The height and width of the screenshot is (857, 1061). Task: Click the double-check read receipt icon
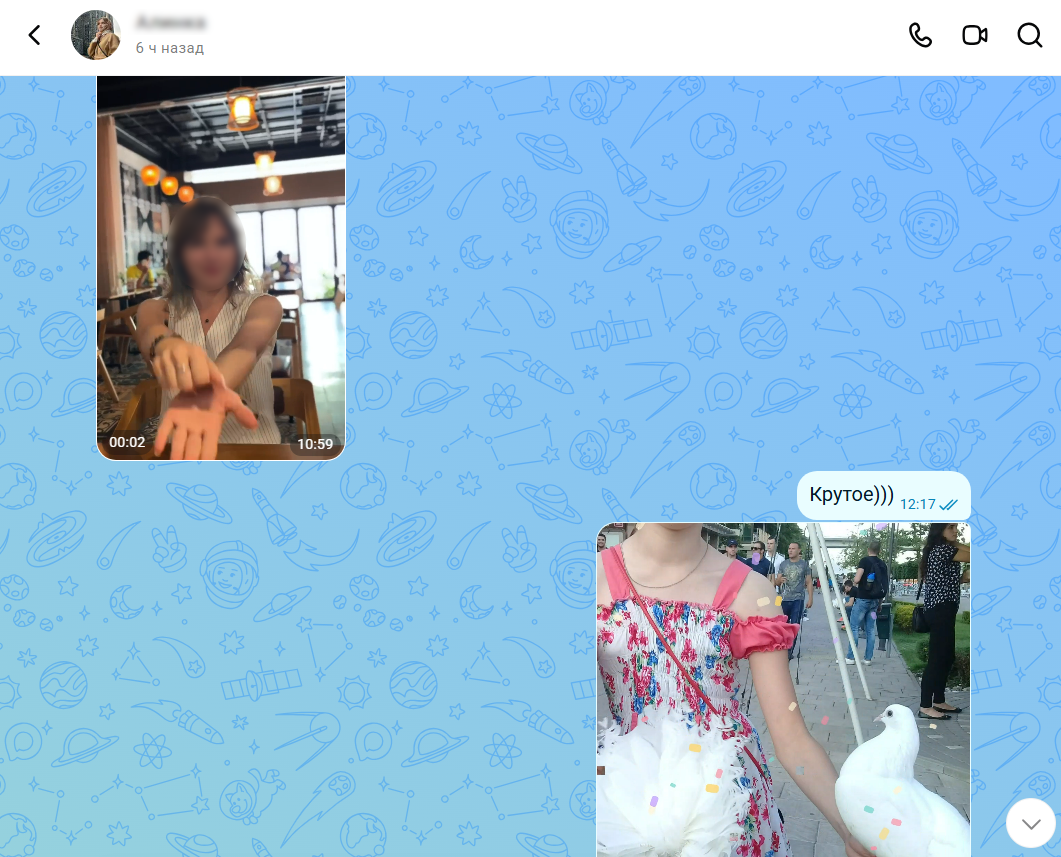pyautogui.click(x=949, y=505)
